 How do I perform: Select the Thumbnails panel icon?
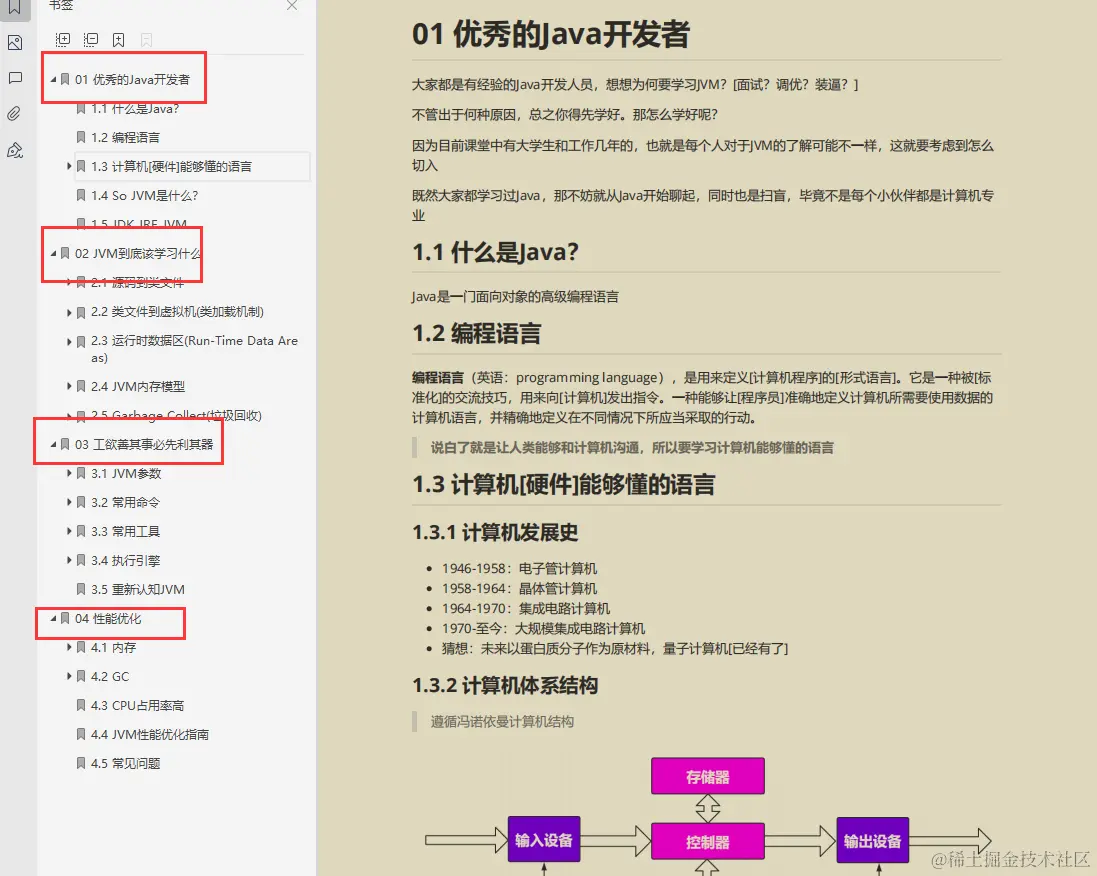14,41
